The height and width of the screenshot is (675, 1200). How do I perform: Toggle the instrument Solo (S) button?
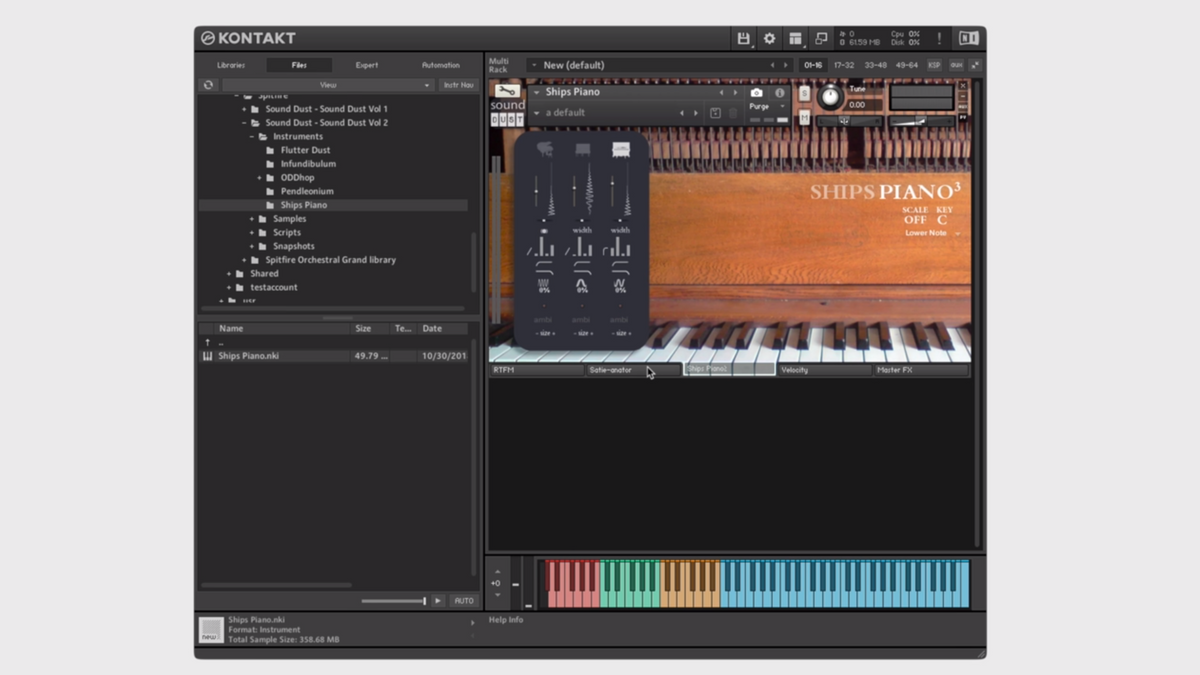(805, 94)
